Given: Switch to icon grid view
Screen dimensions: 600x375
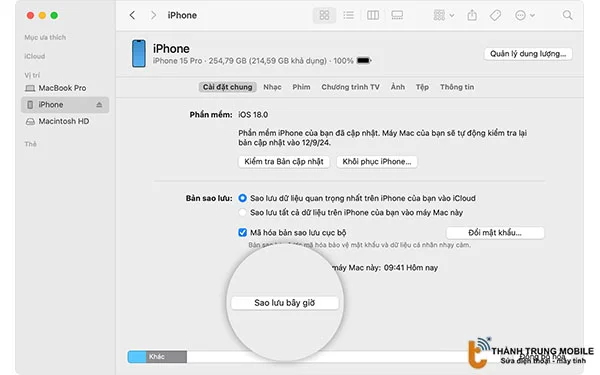Looking at the screenshot, I should tap(324, 15).
